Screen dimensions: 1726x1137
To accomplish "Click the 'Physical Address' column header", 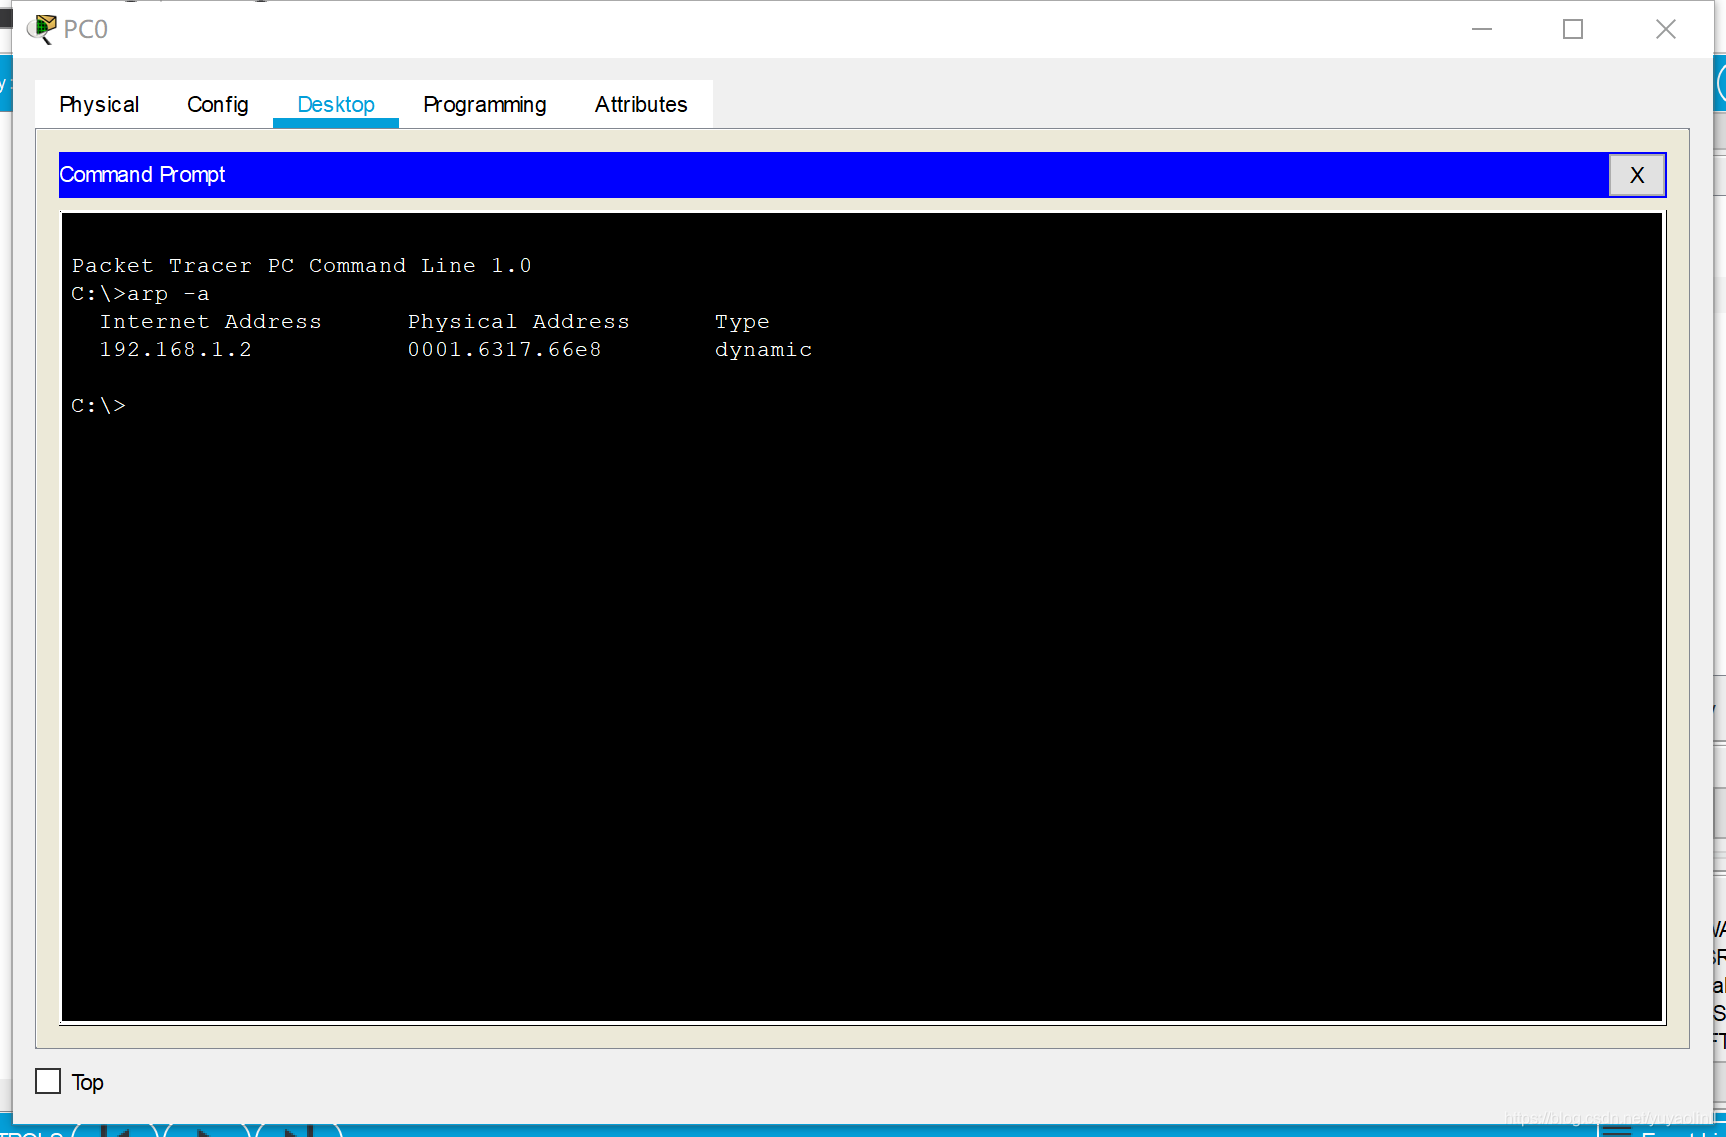I will pyautogui.click(x=519, y=321).
